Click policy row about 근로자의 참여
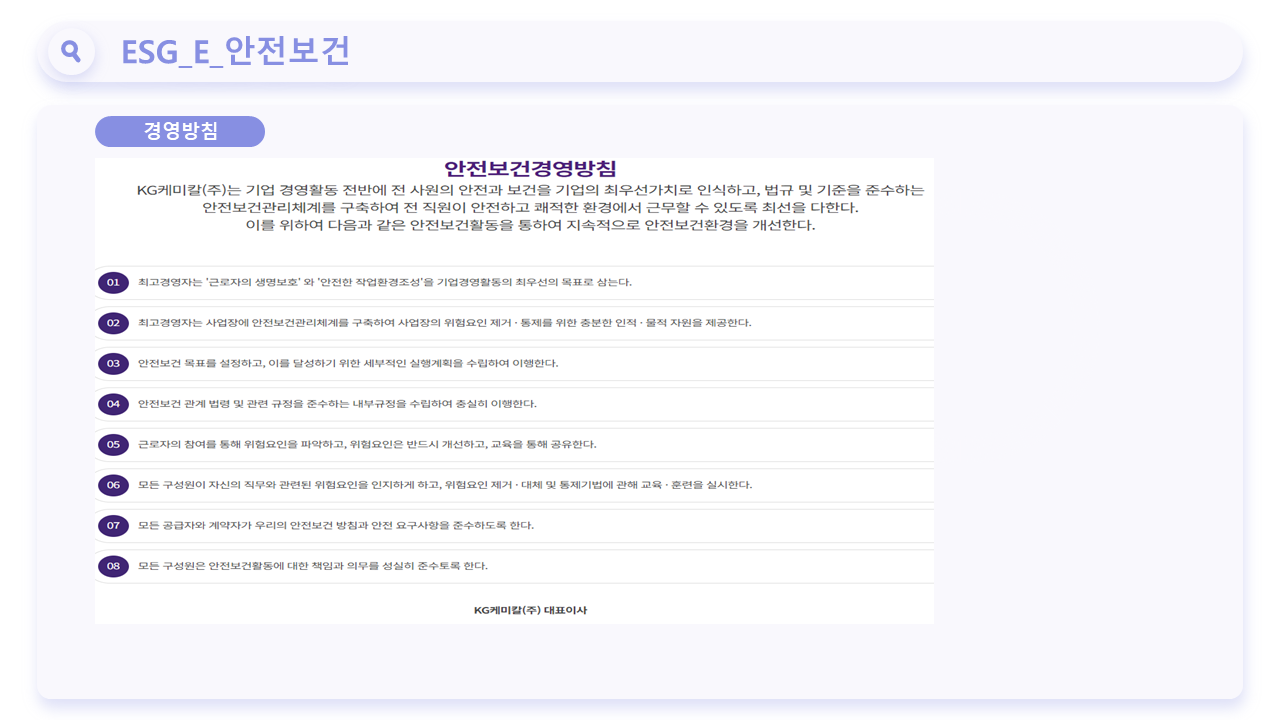1280x720 pixels. [x=515, y=444]
